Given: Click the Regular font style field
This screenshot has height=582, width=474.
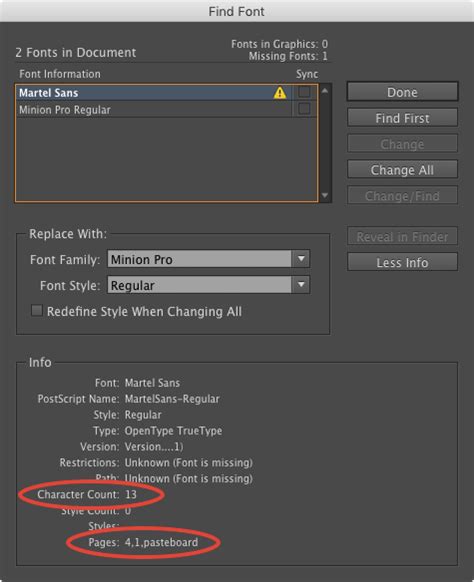Looking at the screenshot, I should (x=199, y=285).
